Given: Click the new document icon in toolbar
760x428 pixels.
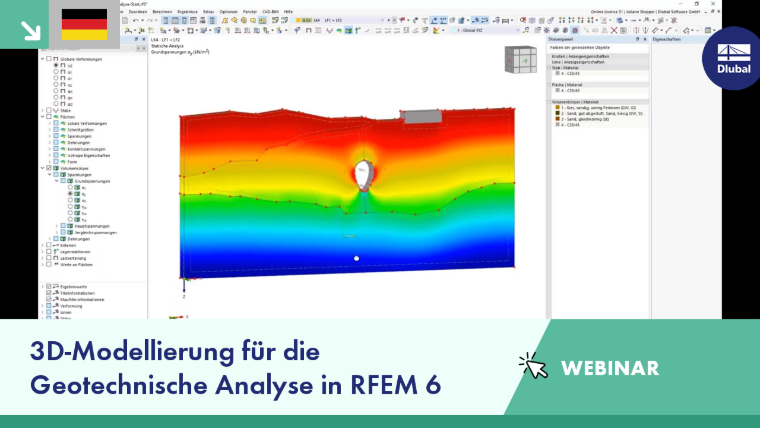Looking at the screenshot, I should pyautogui.click(x=125, y=20).
